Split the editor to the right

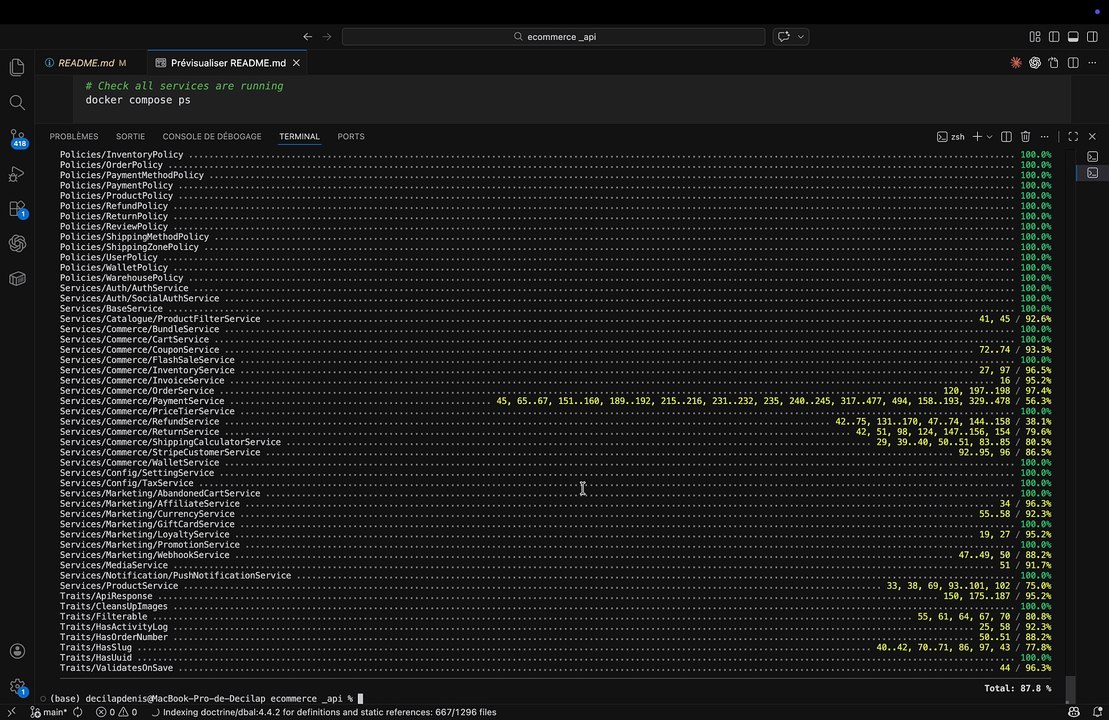click(x=1073, y=63)
